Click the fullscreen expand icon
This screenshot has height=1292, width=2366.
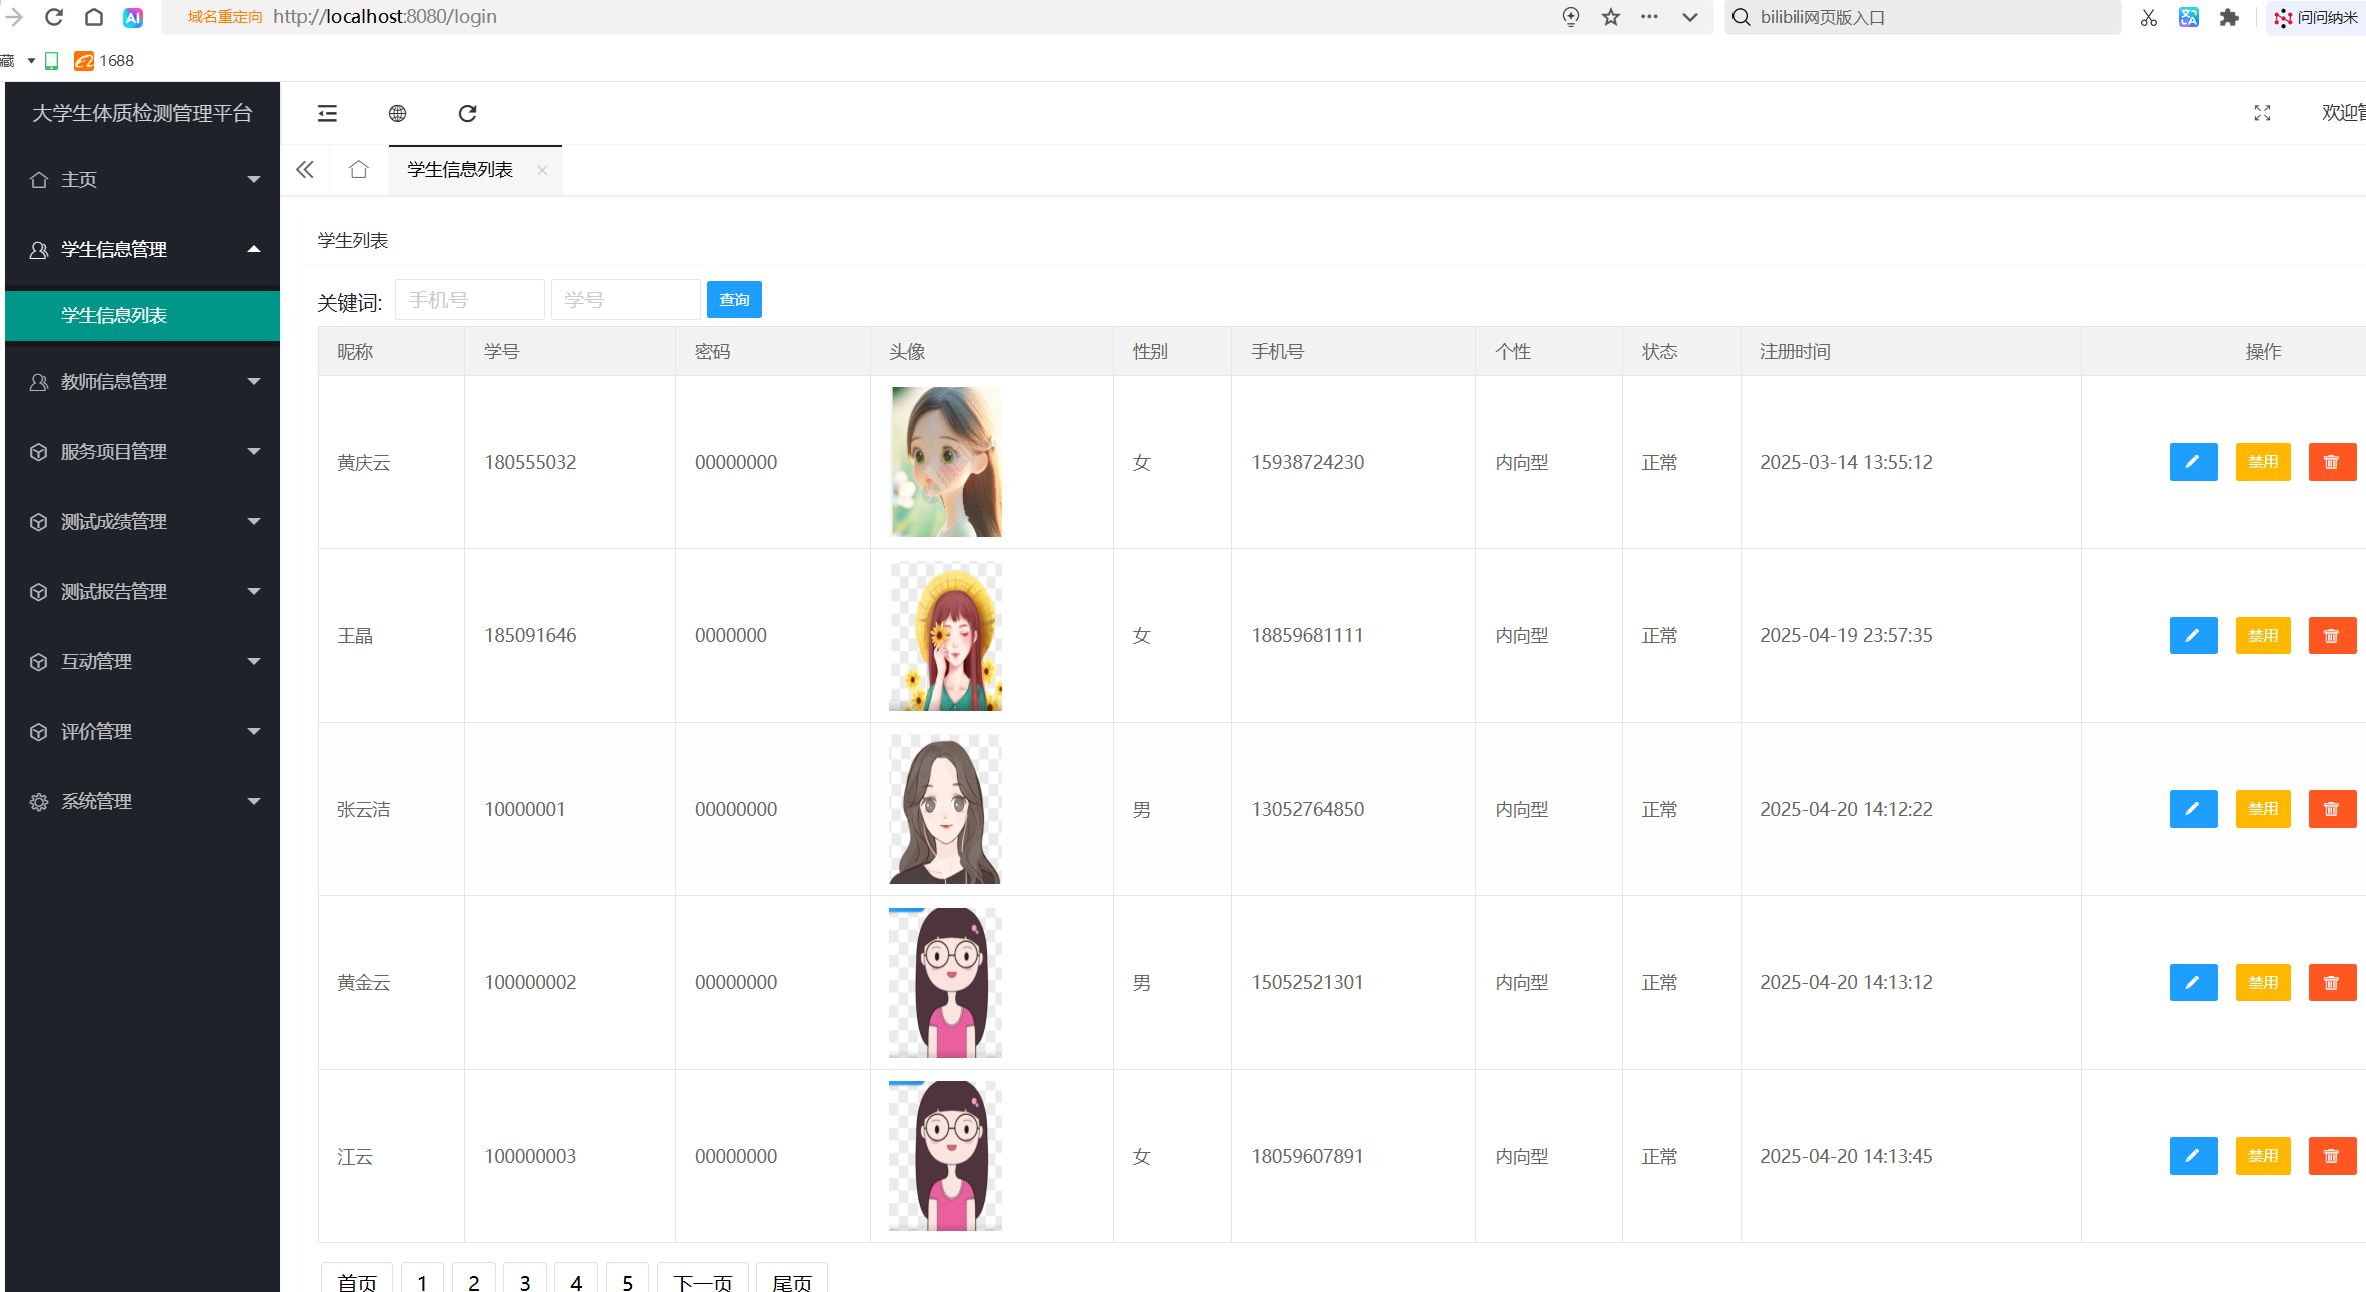2262,113
